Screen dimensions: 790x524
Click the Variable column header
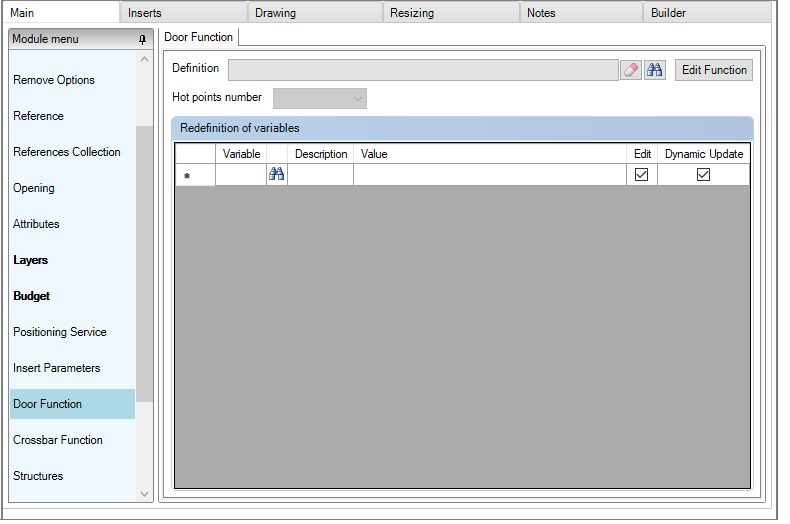coord(241,154)
